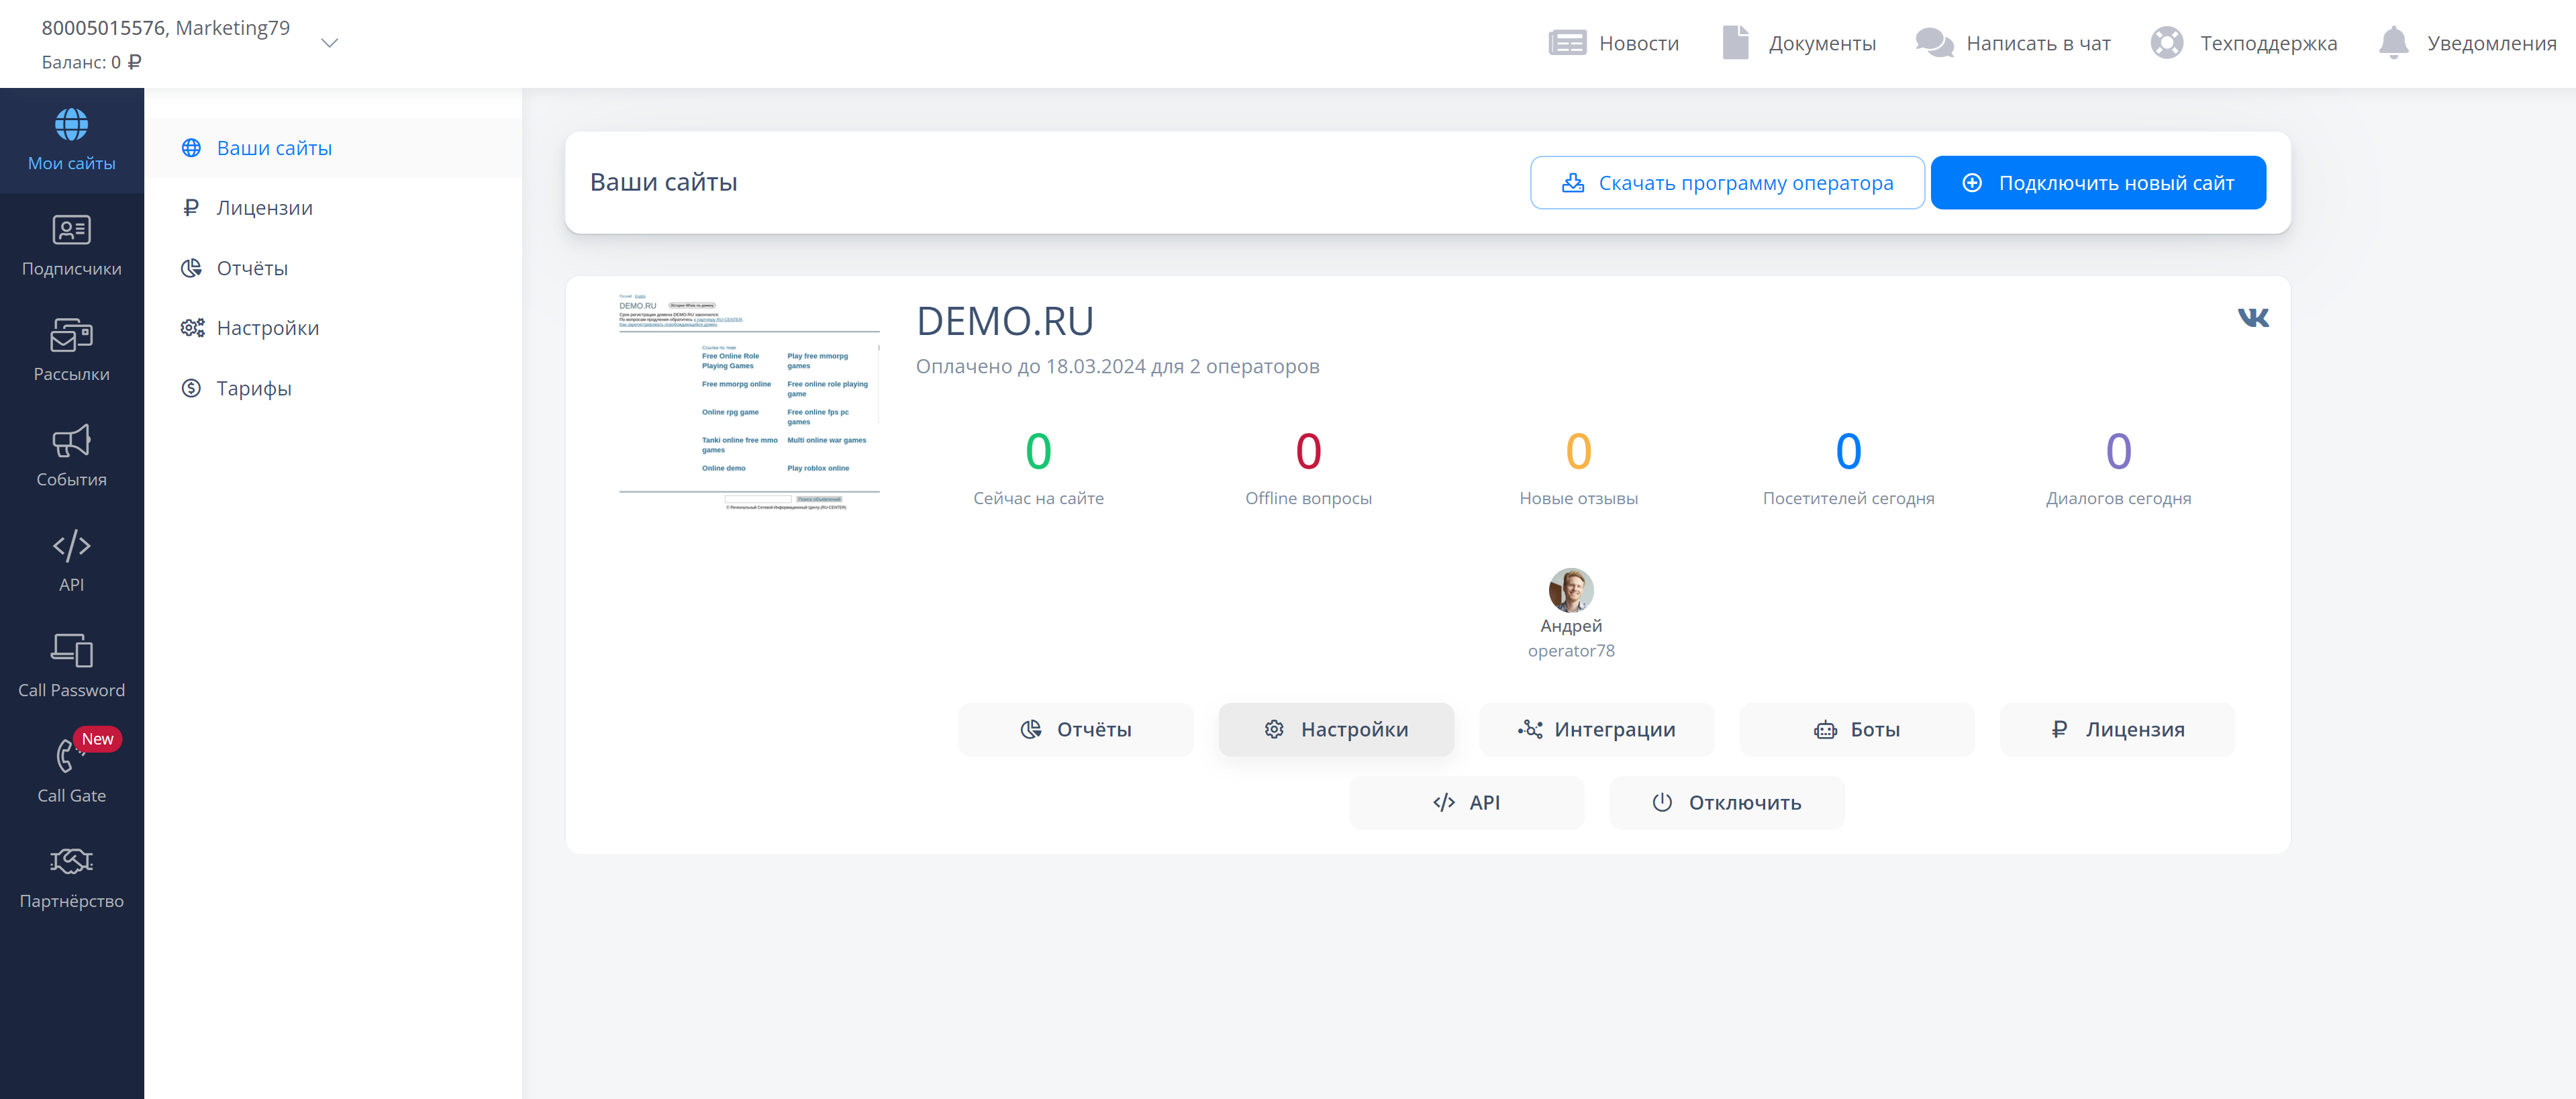Viewport: 2576px width, 1099px height.
Task: Select the Лицензии submenu item
Action: 264,208
